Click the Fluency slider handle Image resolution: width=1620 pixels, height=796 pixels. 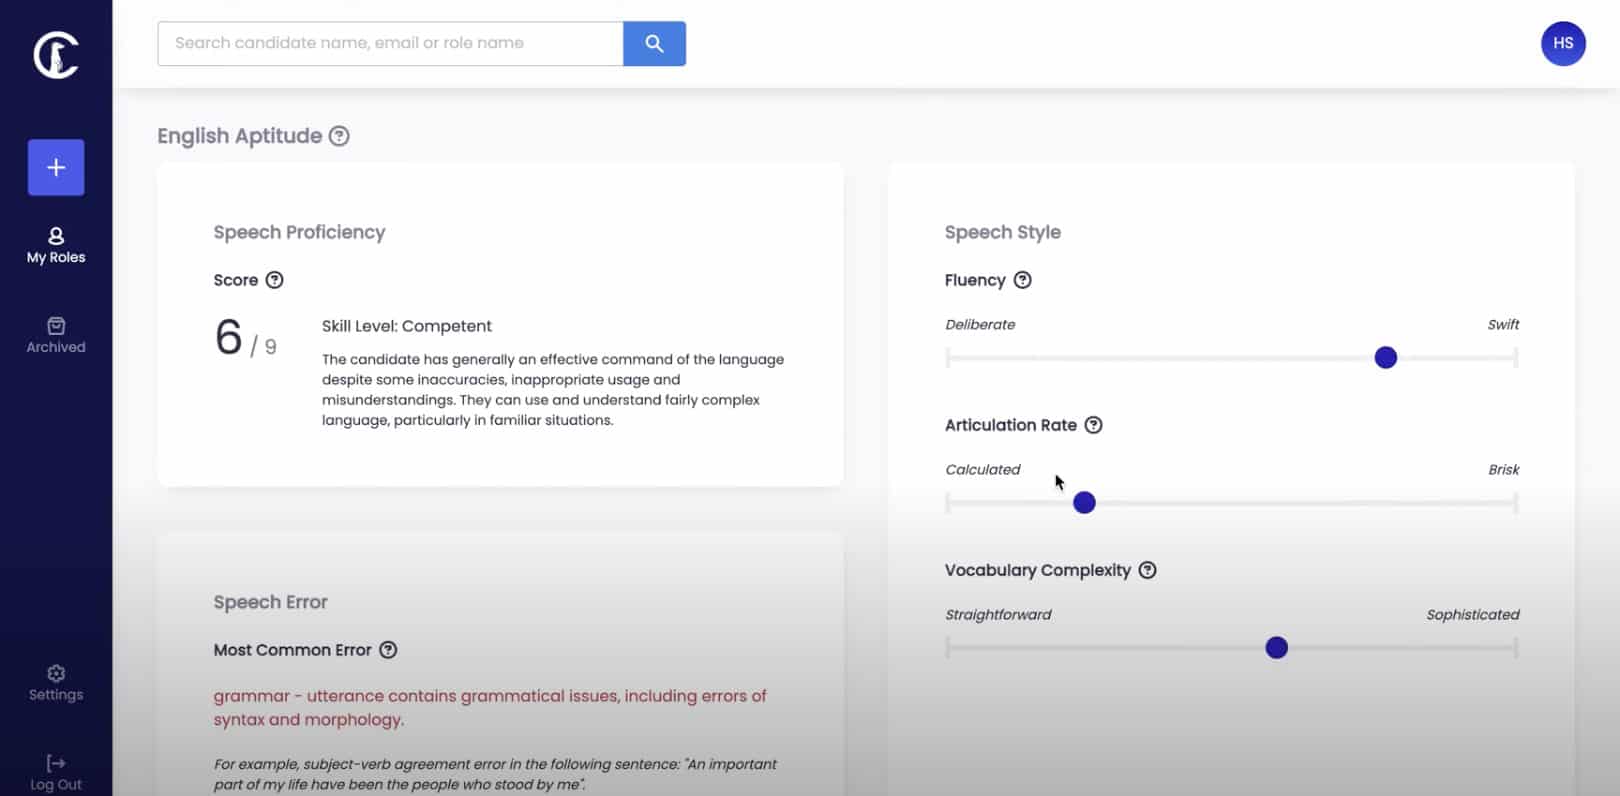[1385, 358]
